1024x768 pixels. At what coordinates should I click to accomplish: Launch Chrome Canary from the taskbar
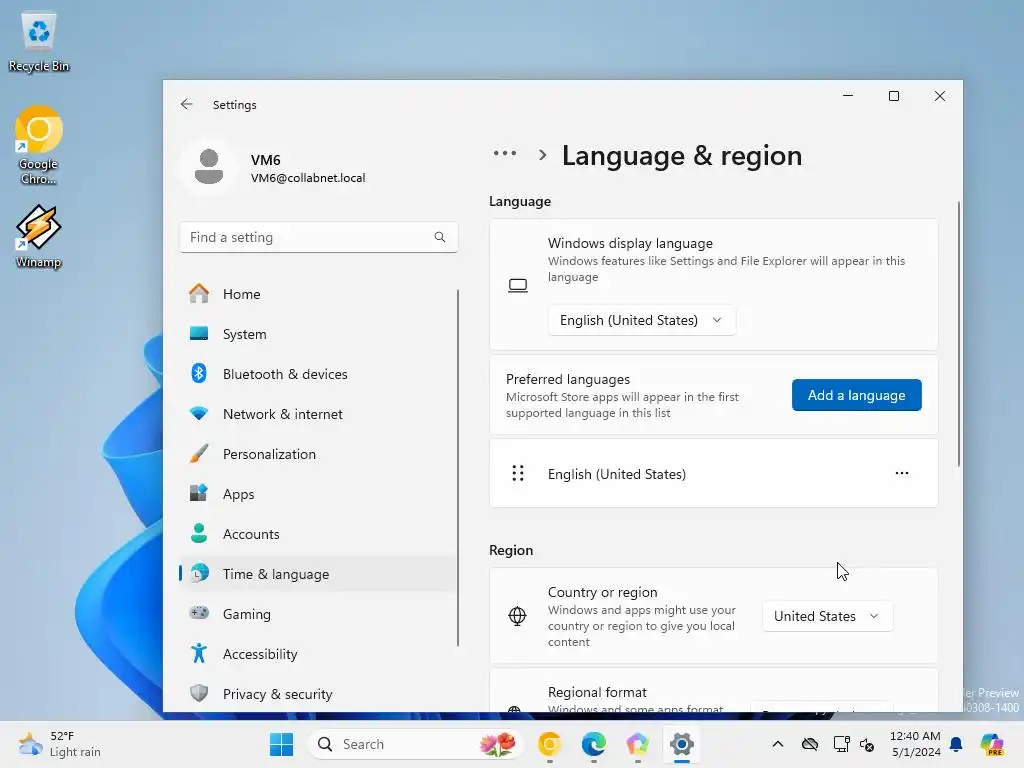pos(550,744)
